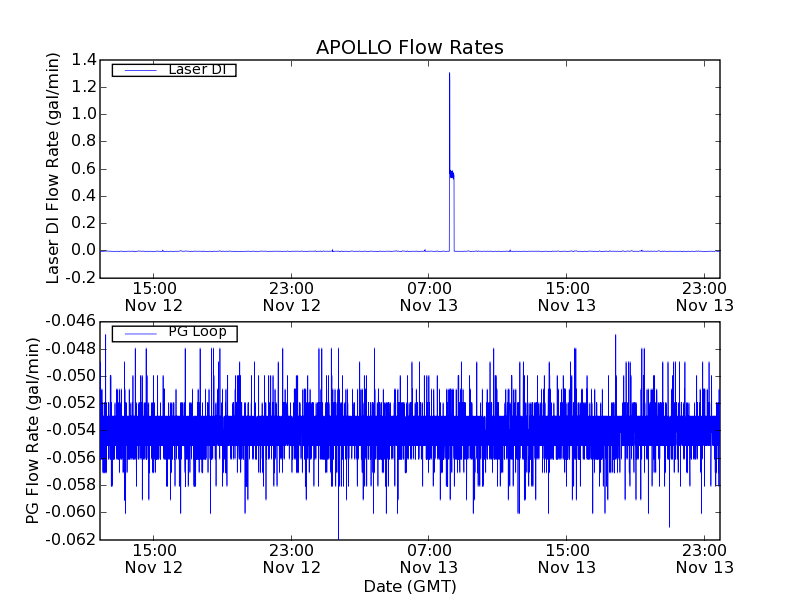Click the "Laser DI Flow Rate (gal/min)" axis label

pyautogui.click(x=54, y=168)
